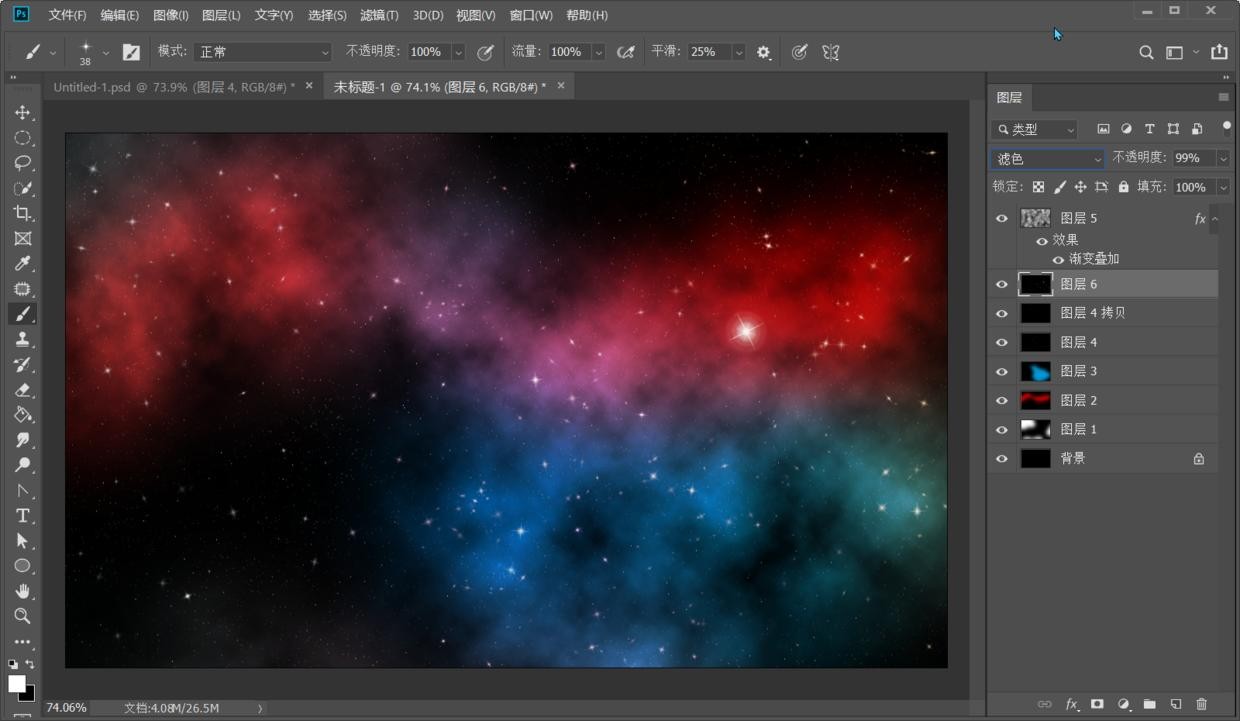This screenshot has height=721, width=1240.
Task: Select the Lasso tool
Action: [x=22, y=163]
